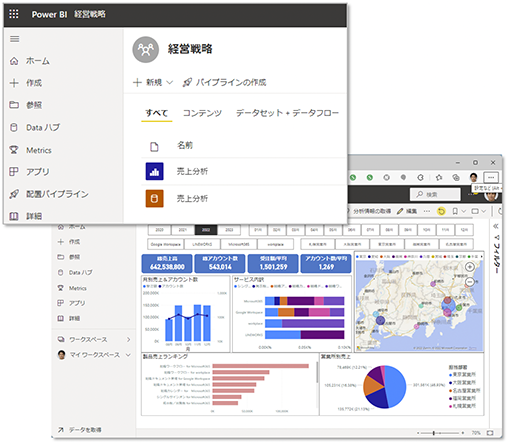
Task: Click the Power BI user avatar
Action: (x=491, y=196)
